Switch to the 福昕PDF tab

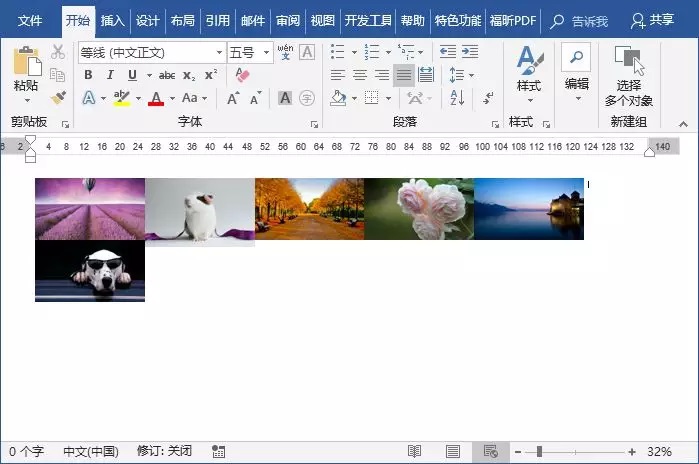(513, 21)
